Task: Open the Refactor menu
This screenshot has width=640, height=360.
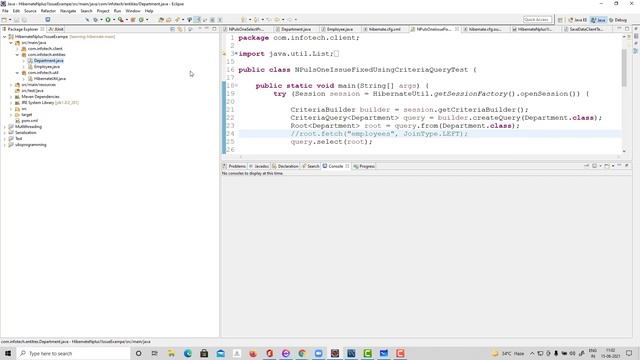Action: 48,11
